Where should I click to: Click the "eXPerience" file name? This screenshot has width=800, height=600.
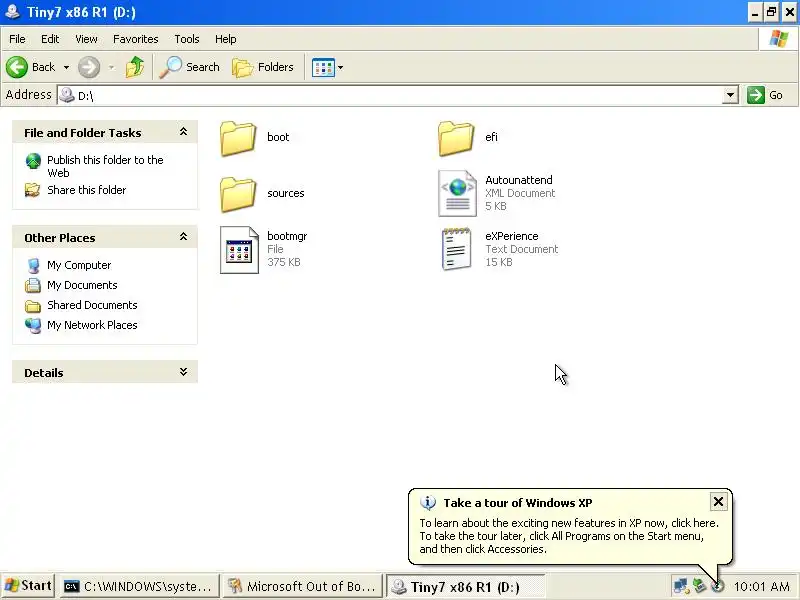(x=512, y=236)
